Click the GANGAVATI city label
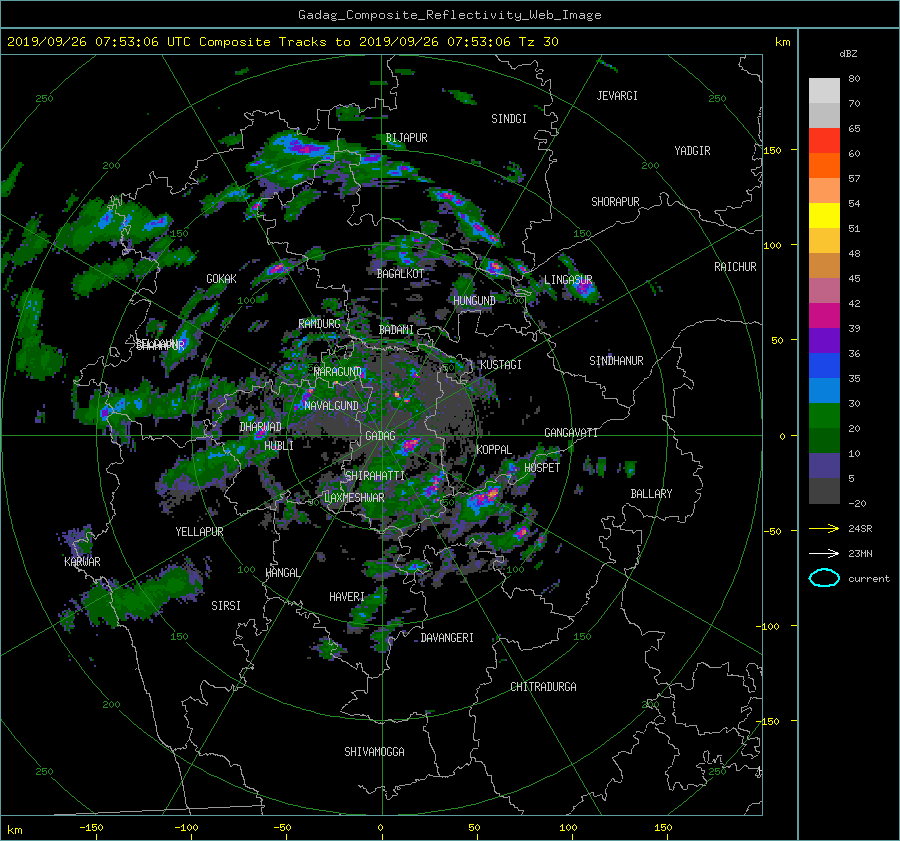The height and width of the screenshot is (841, 900). coord(571,433)
